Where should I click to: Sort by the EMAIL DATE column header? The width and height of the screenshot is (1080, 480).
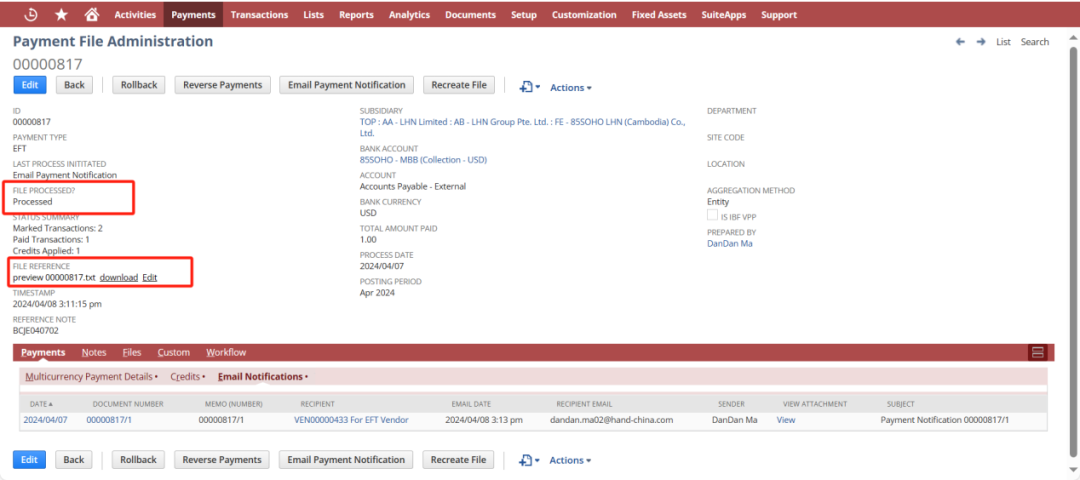point(471,404)
